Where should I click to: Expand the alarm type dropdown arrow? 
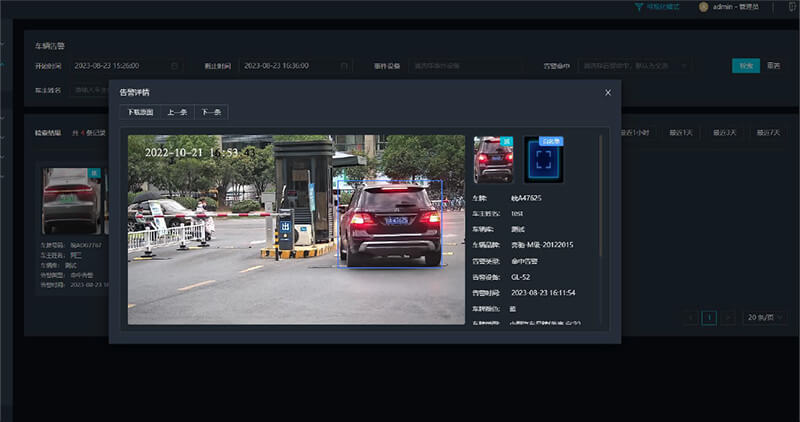pos(684,66)
